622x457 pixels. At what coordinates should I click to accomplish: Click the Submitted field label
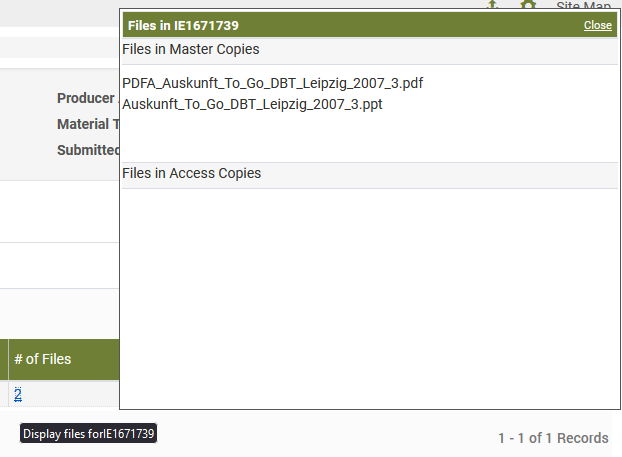click(88, 150)
